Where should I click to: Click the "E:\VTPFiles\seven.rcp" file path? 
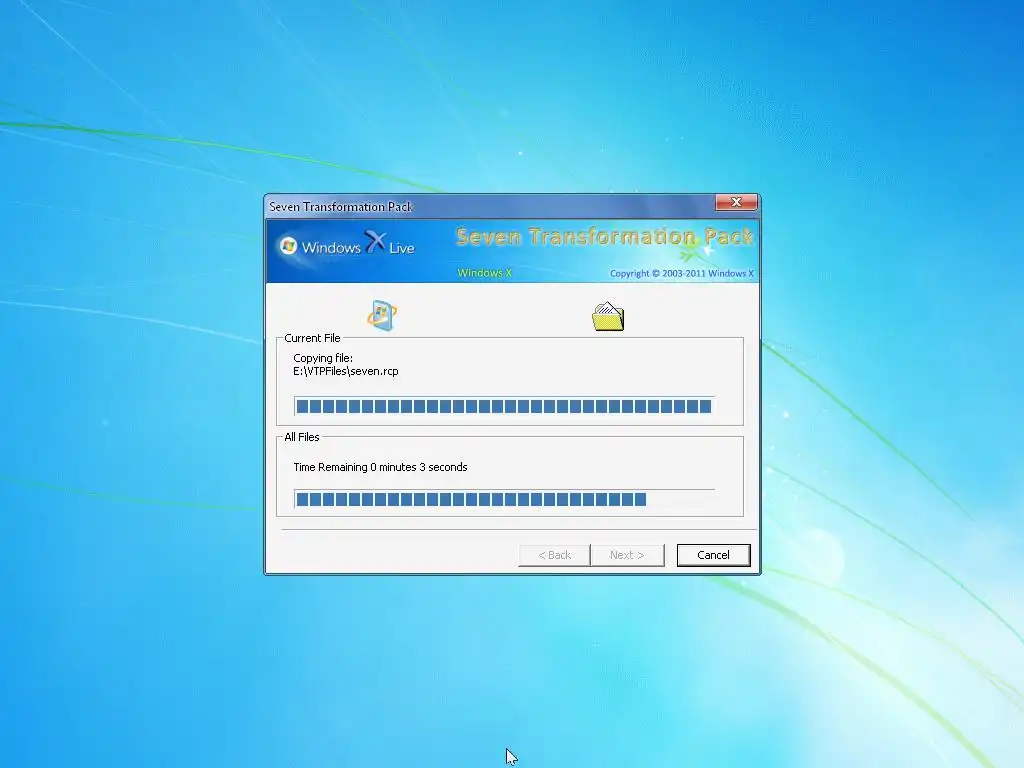click(x=345, y=371)
